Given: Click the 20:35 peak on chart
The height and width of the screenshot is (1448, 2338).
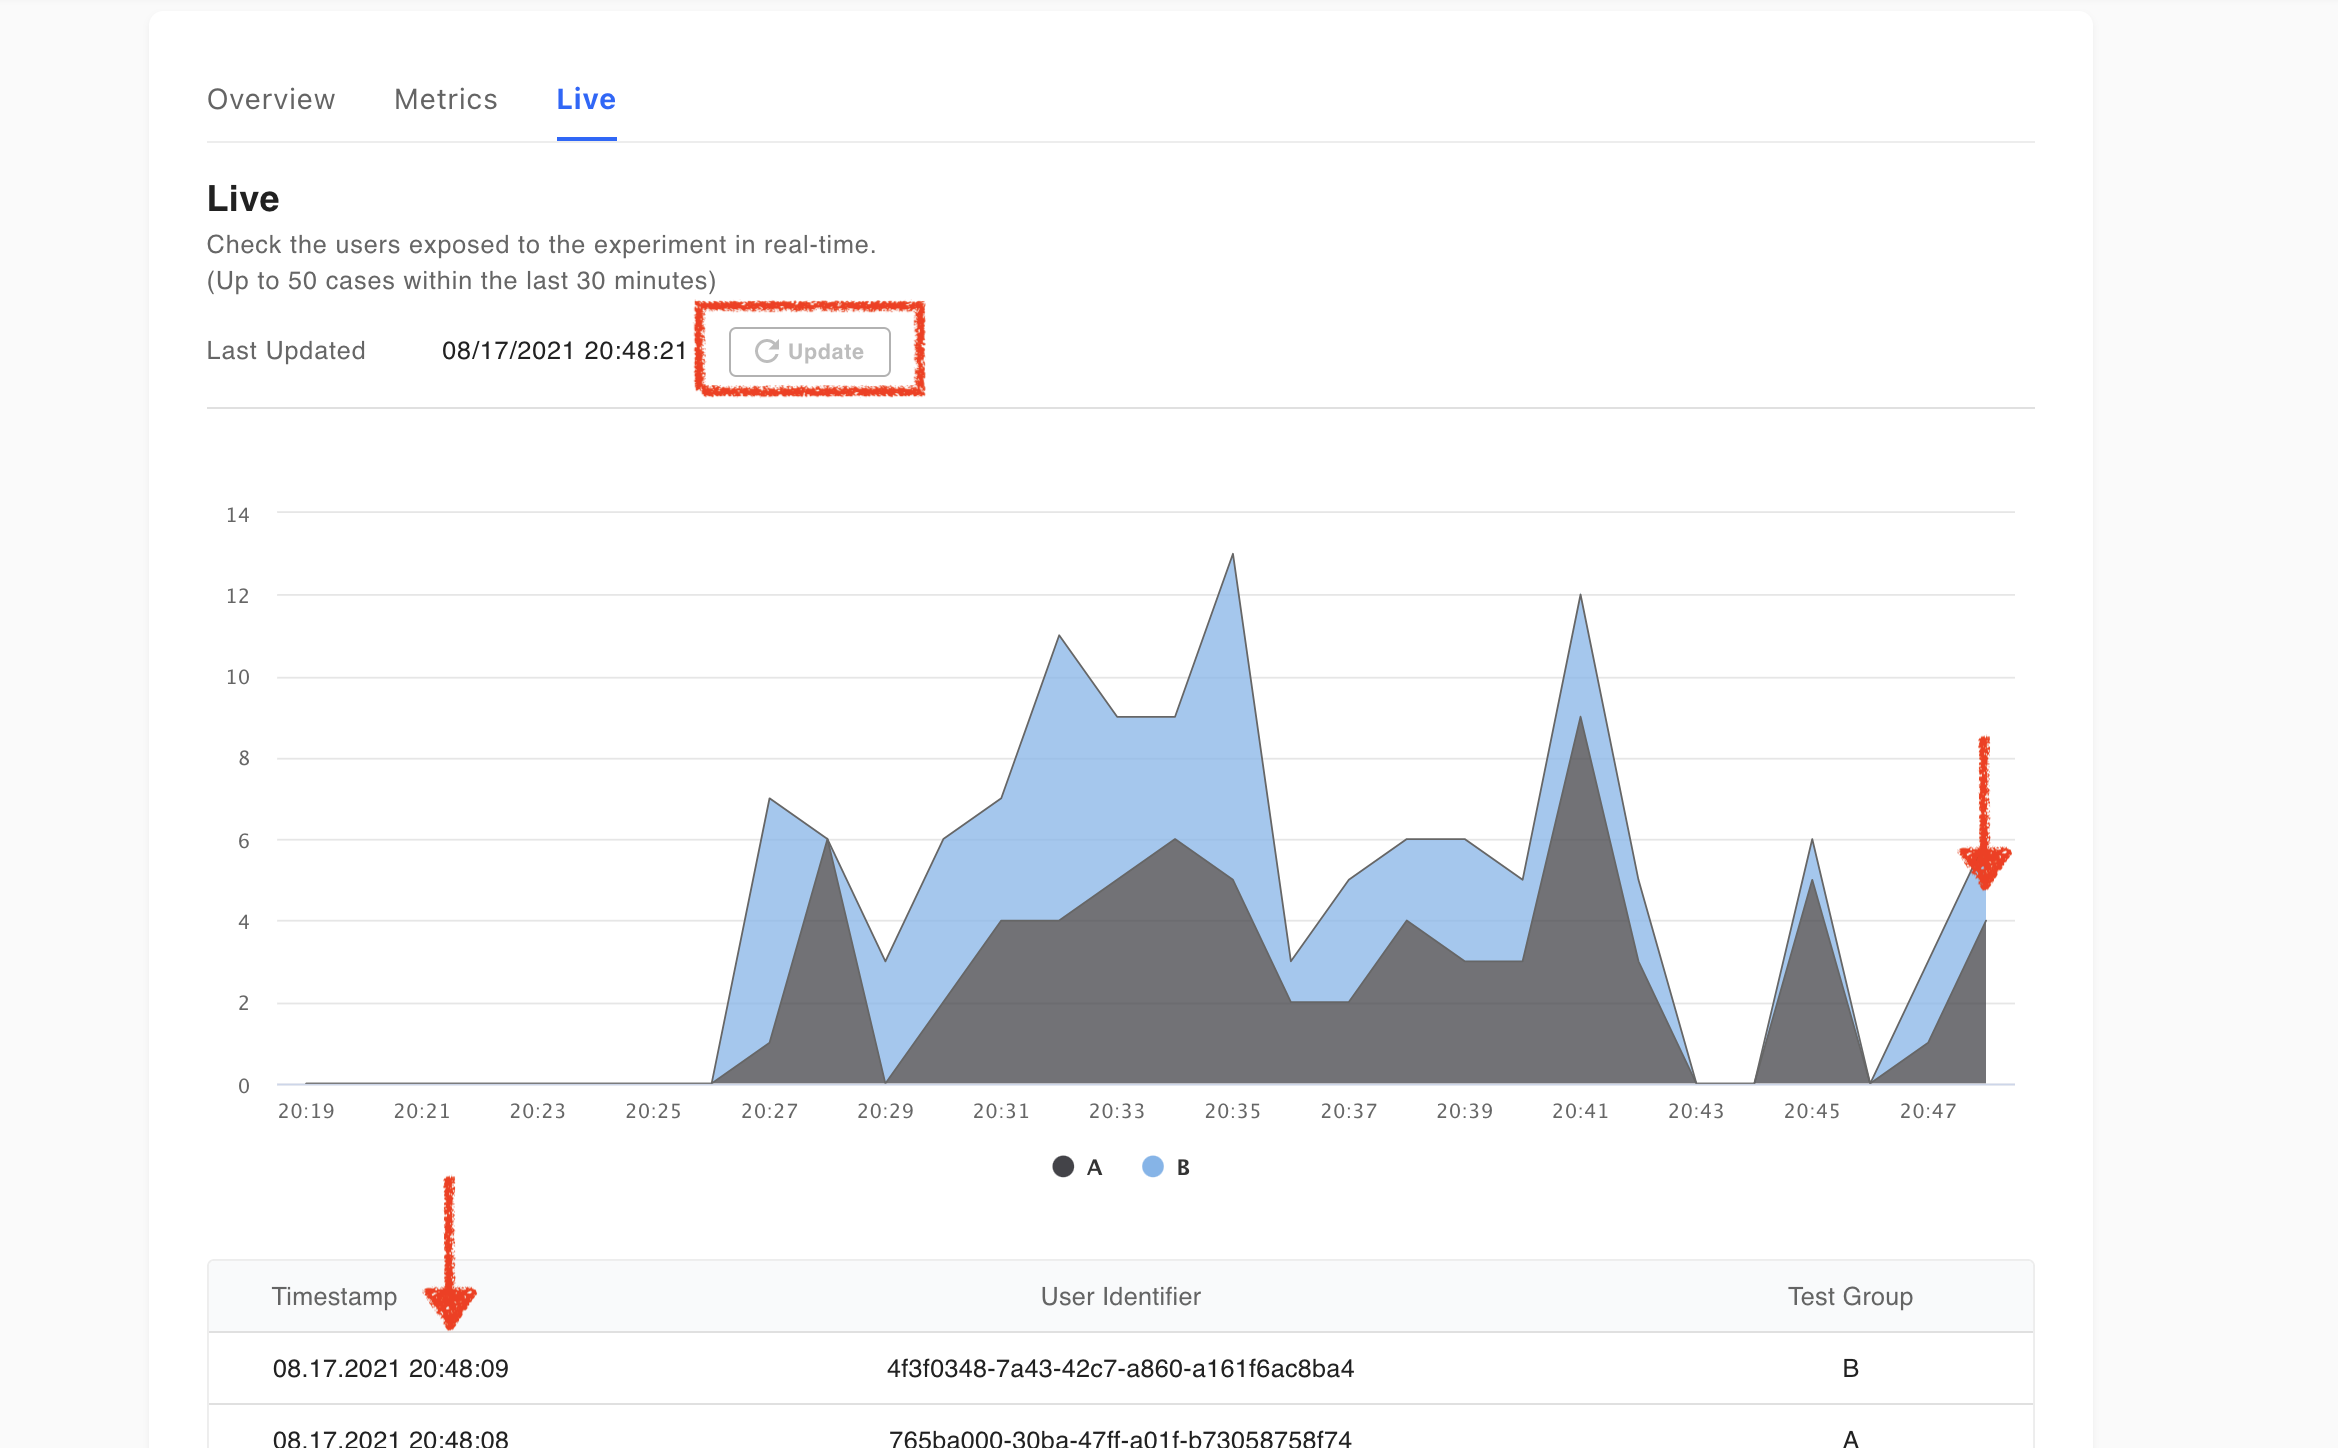Looking at the screenshot, I should point(1232,556).
